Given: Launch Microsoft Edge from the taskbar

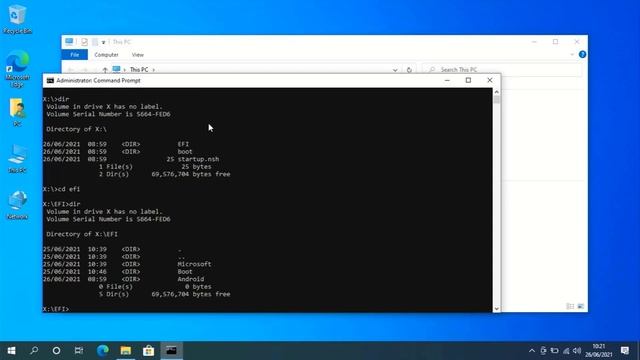Looking at the screenshot, I should 102,351.
